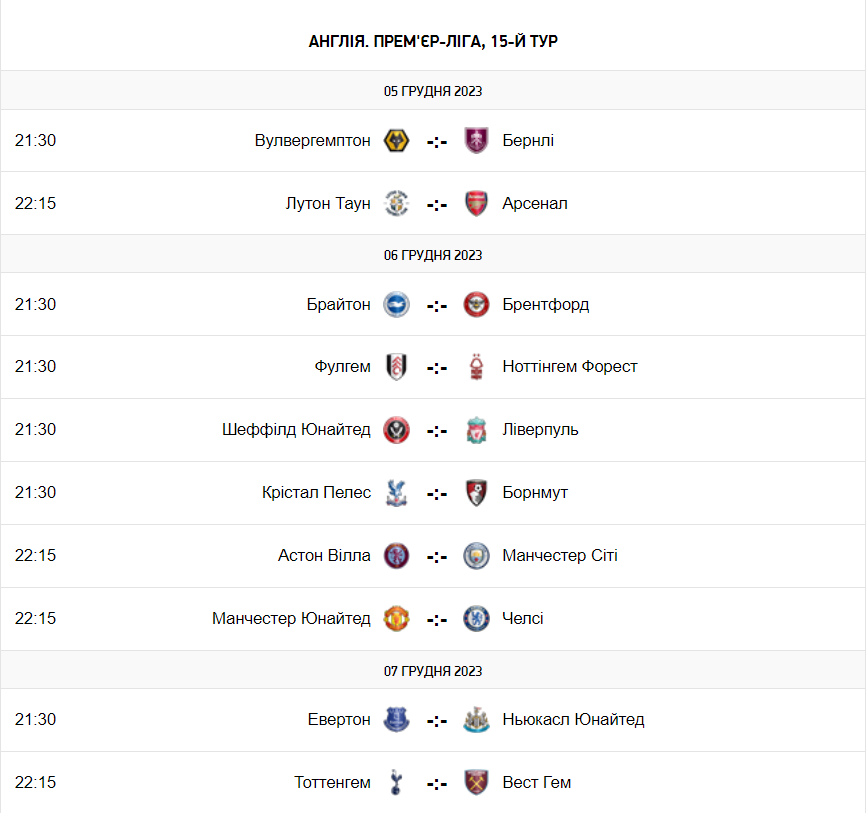This screenshot has width=866, height=813.
Task: Click the Борнмут club crest
Action: click(476, 492)
